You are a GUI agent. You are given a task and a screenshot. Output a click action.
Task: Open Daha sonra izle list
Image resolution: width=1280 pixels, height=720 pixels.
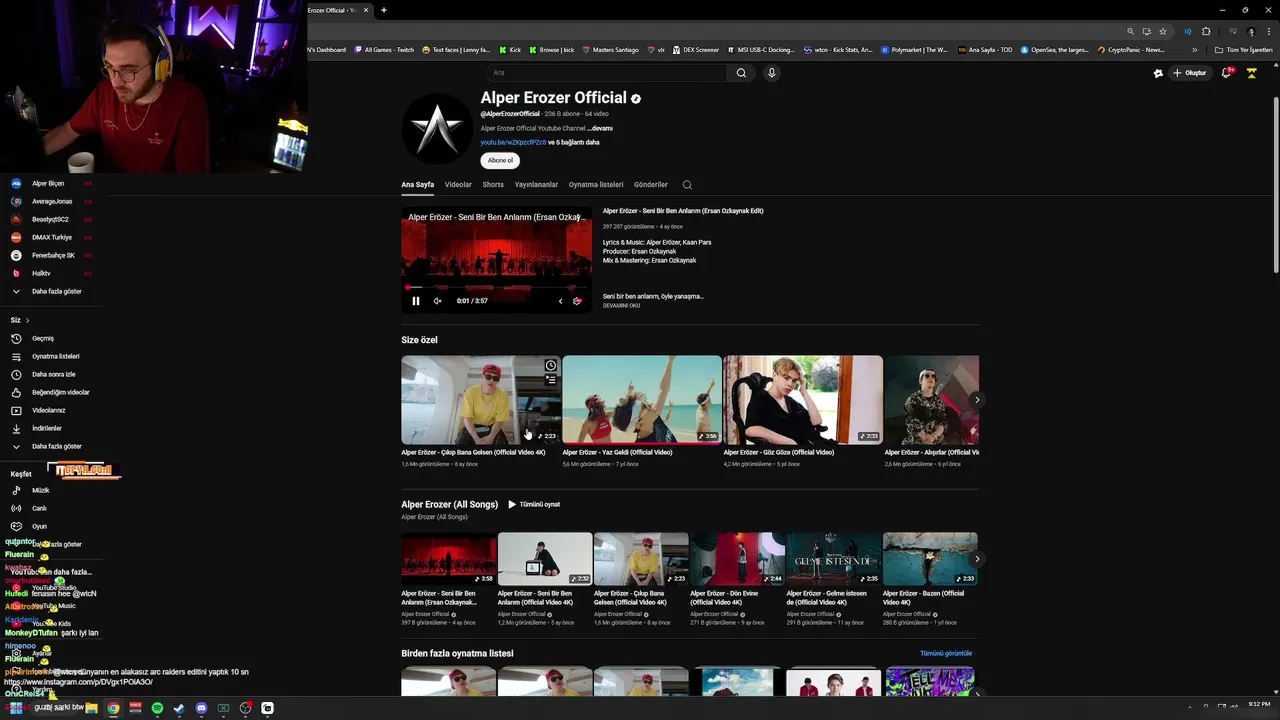(x=53, y=374)
